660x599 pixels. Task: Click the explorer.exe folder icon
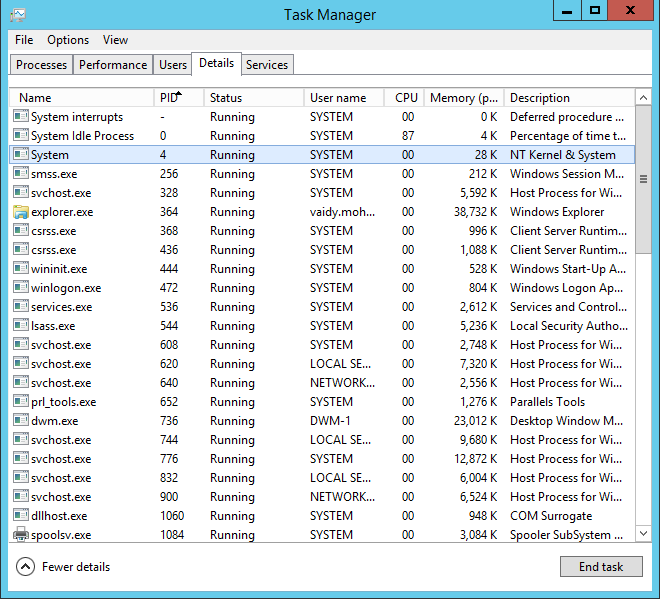click(21, 212)
